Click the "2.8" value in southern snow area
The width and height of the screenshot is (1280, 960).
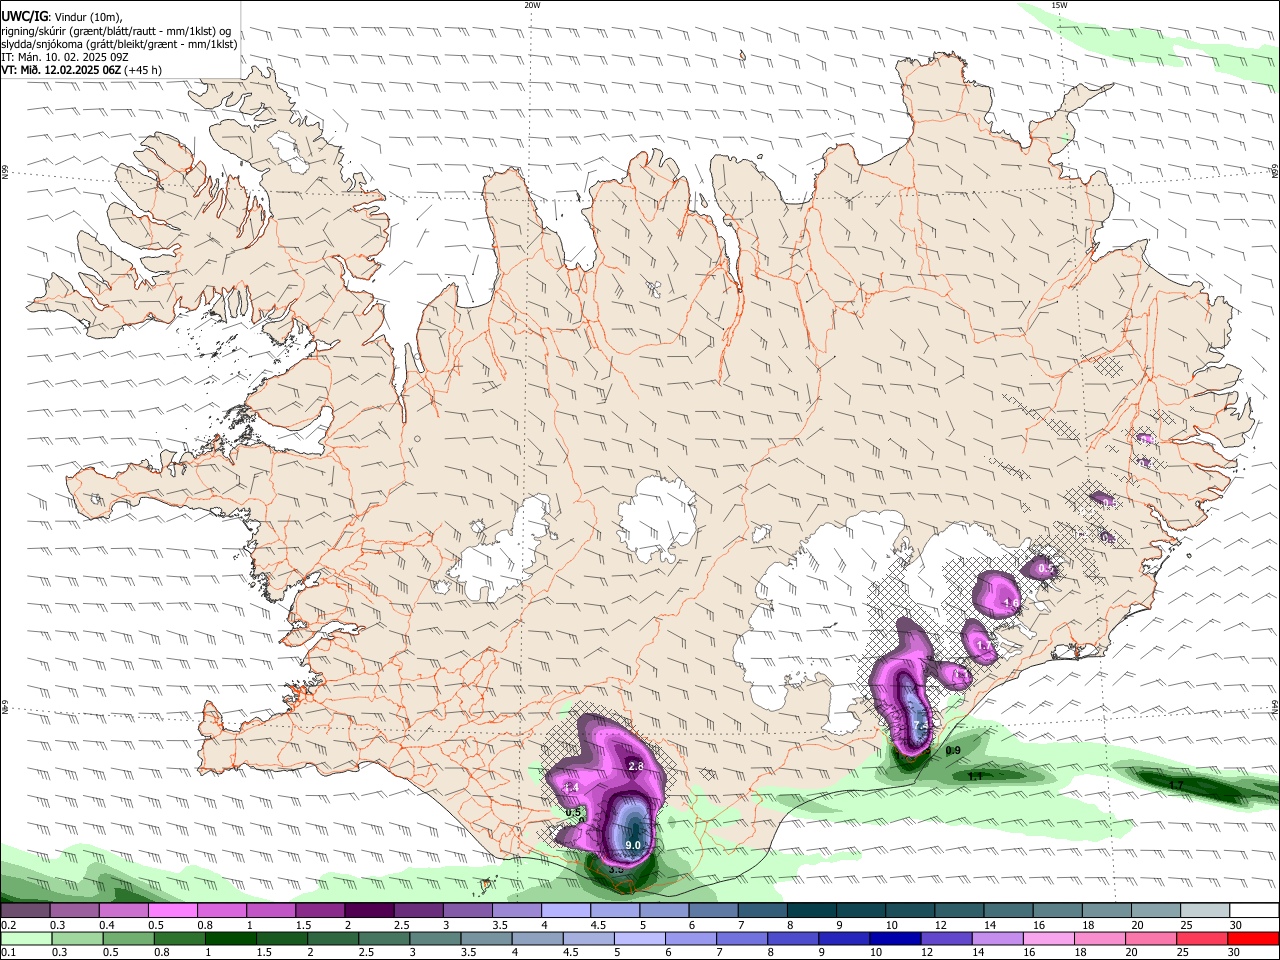[635, 766]
